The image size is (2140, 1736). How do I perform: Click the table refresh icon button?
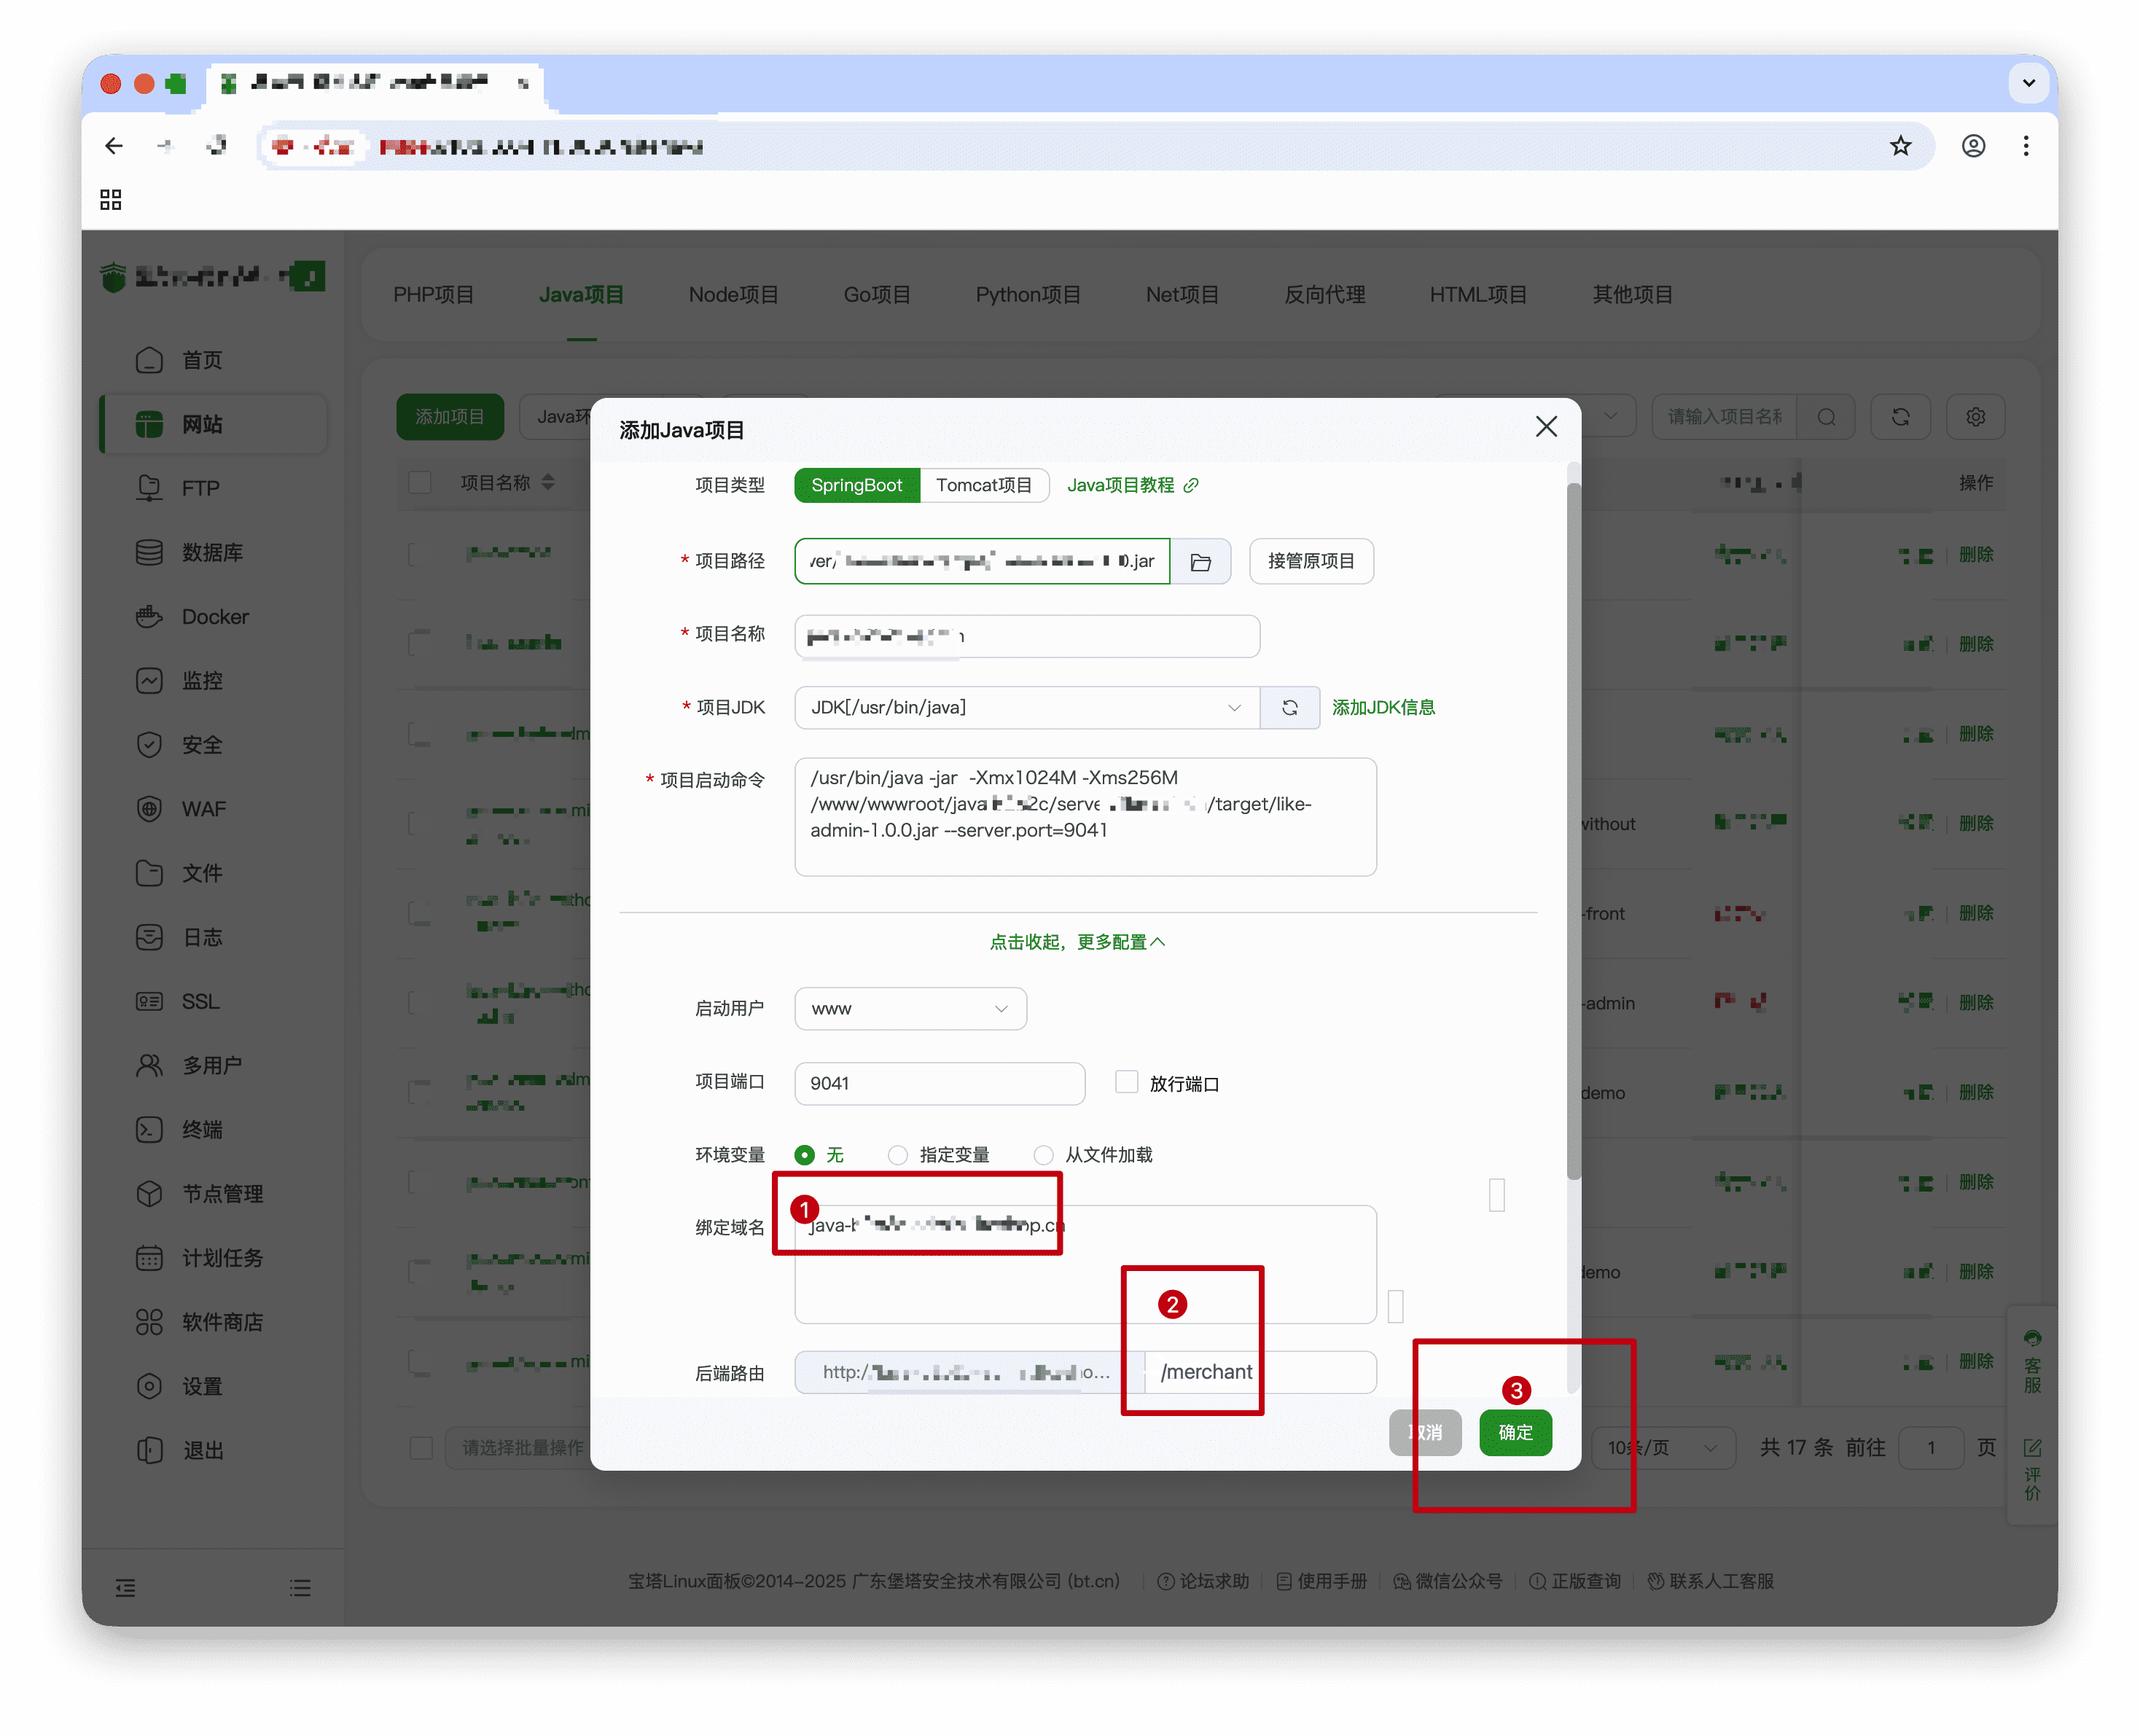pyautogui.click(x=1900, y=417)
